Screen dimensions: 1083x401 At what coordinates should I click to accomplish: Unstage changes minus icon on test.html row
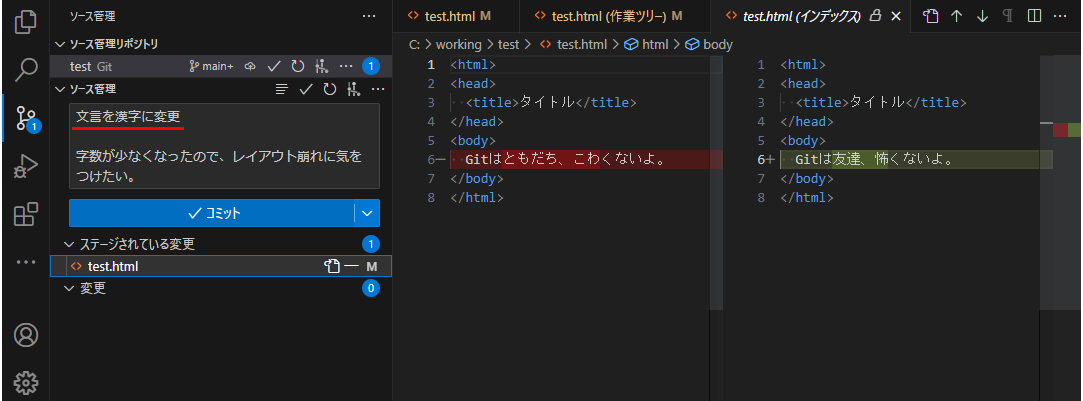tap(352, 266)
